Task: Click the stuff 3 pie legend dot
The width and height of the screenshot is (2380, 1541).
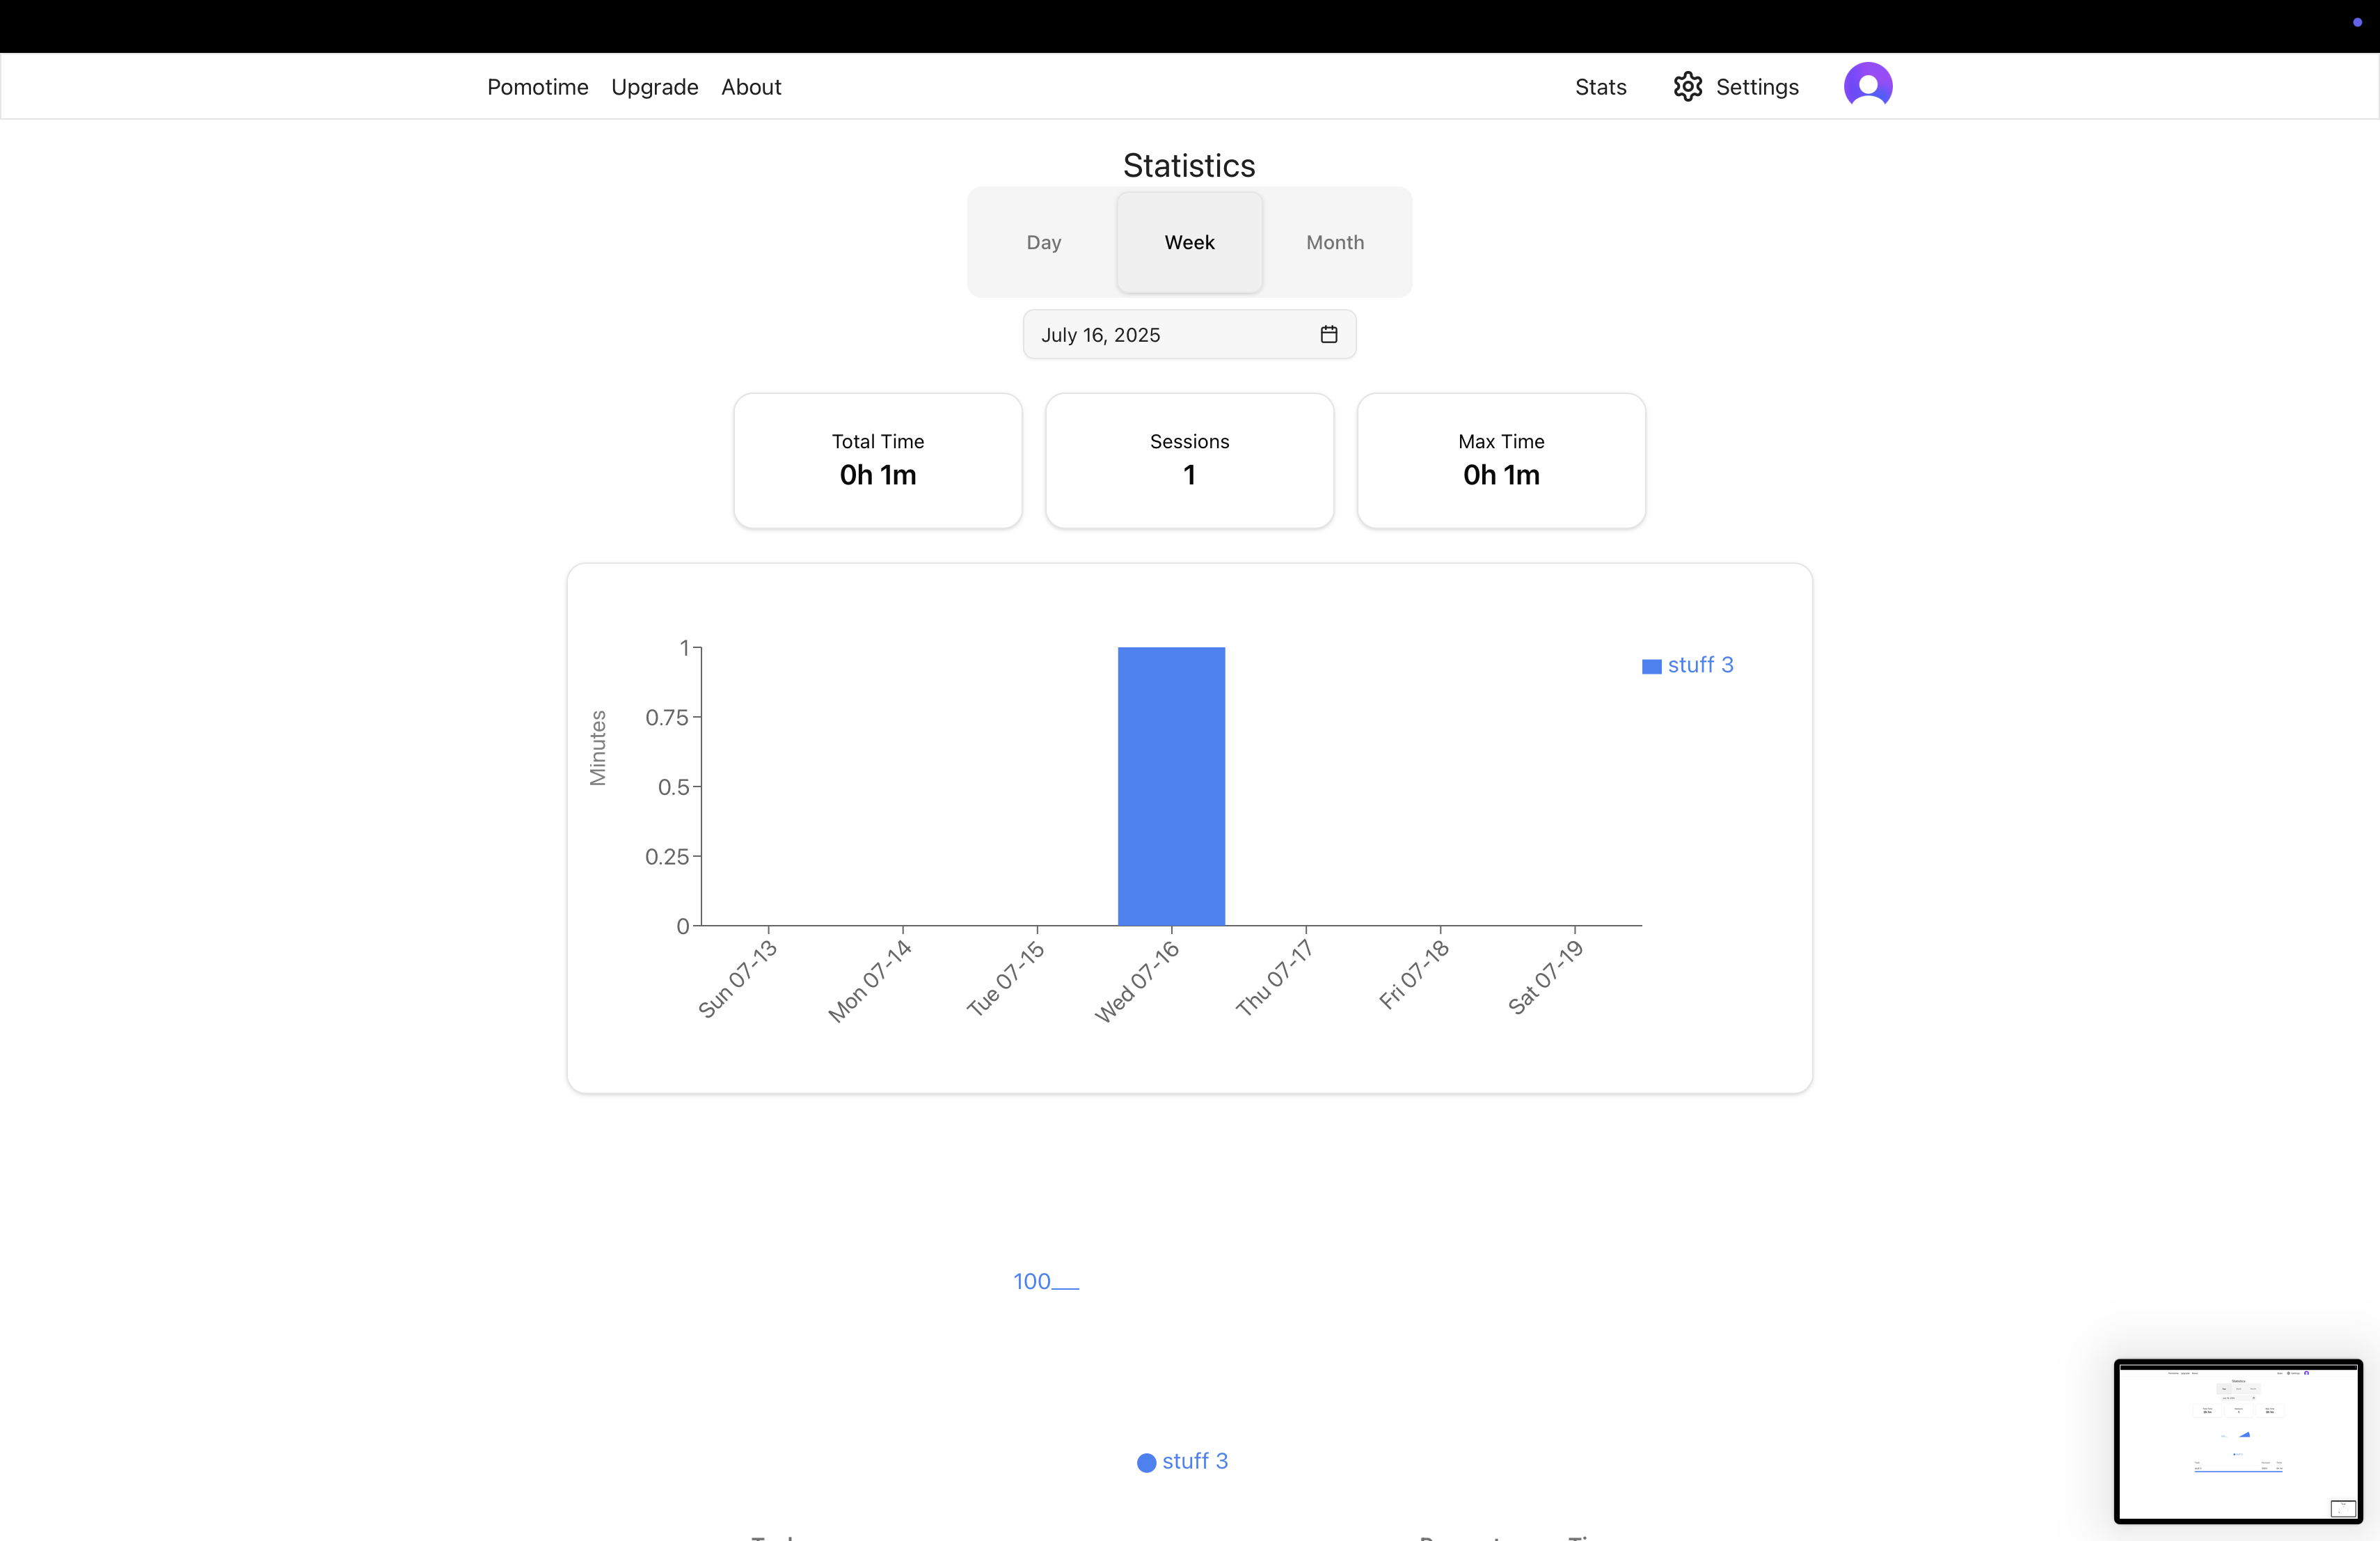Action: (1147, 1462)
